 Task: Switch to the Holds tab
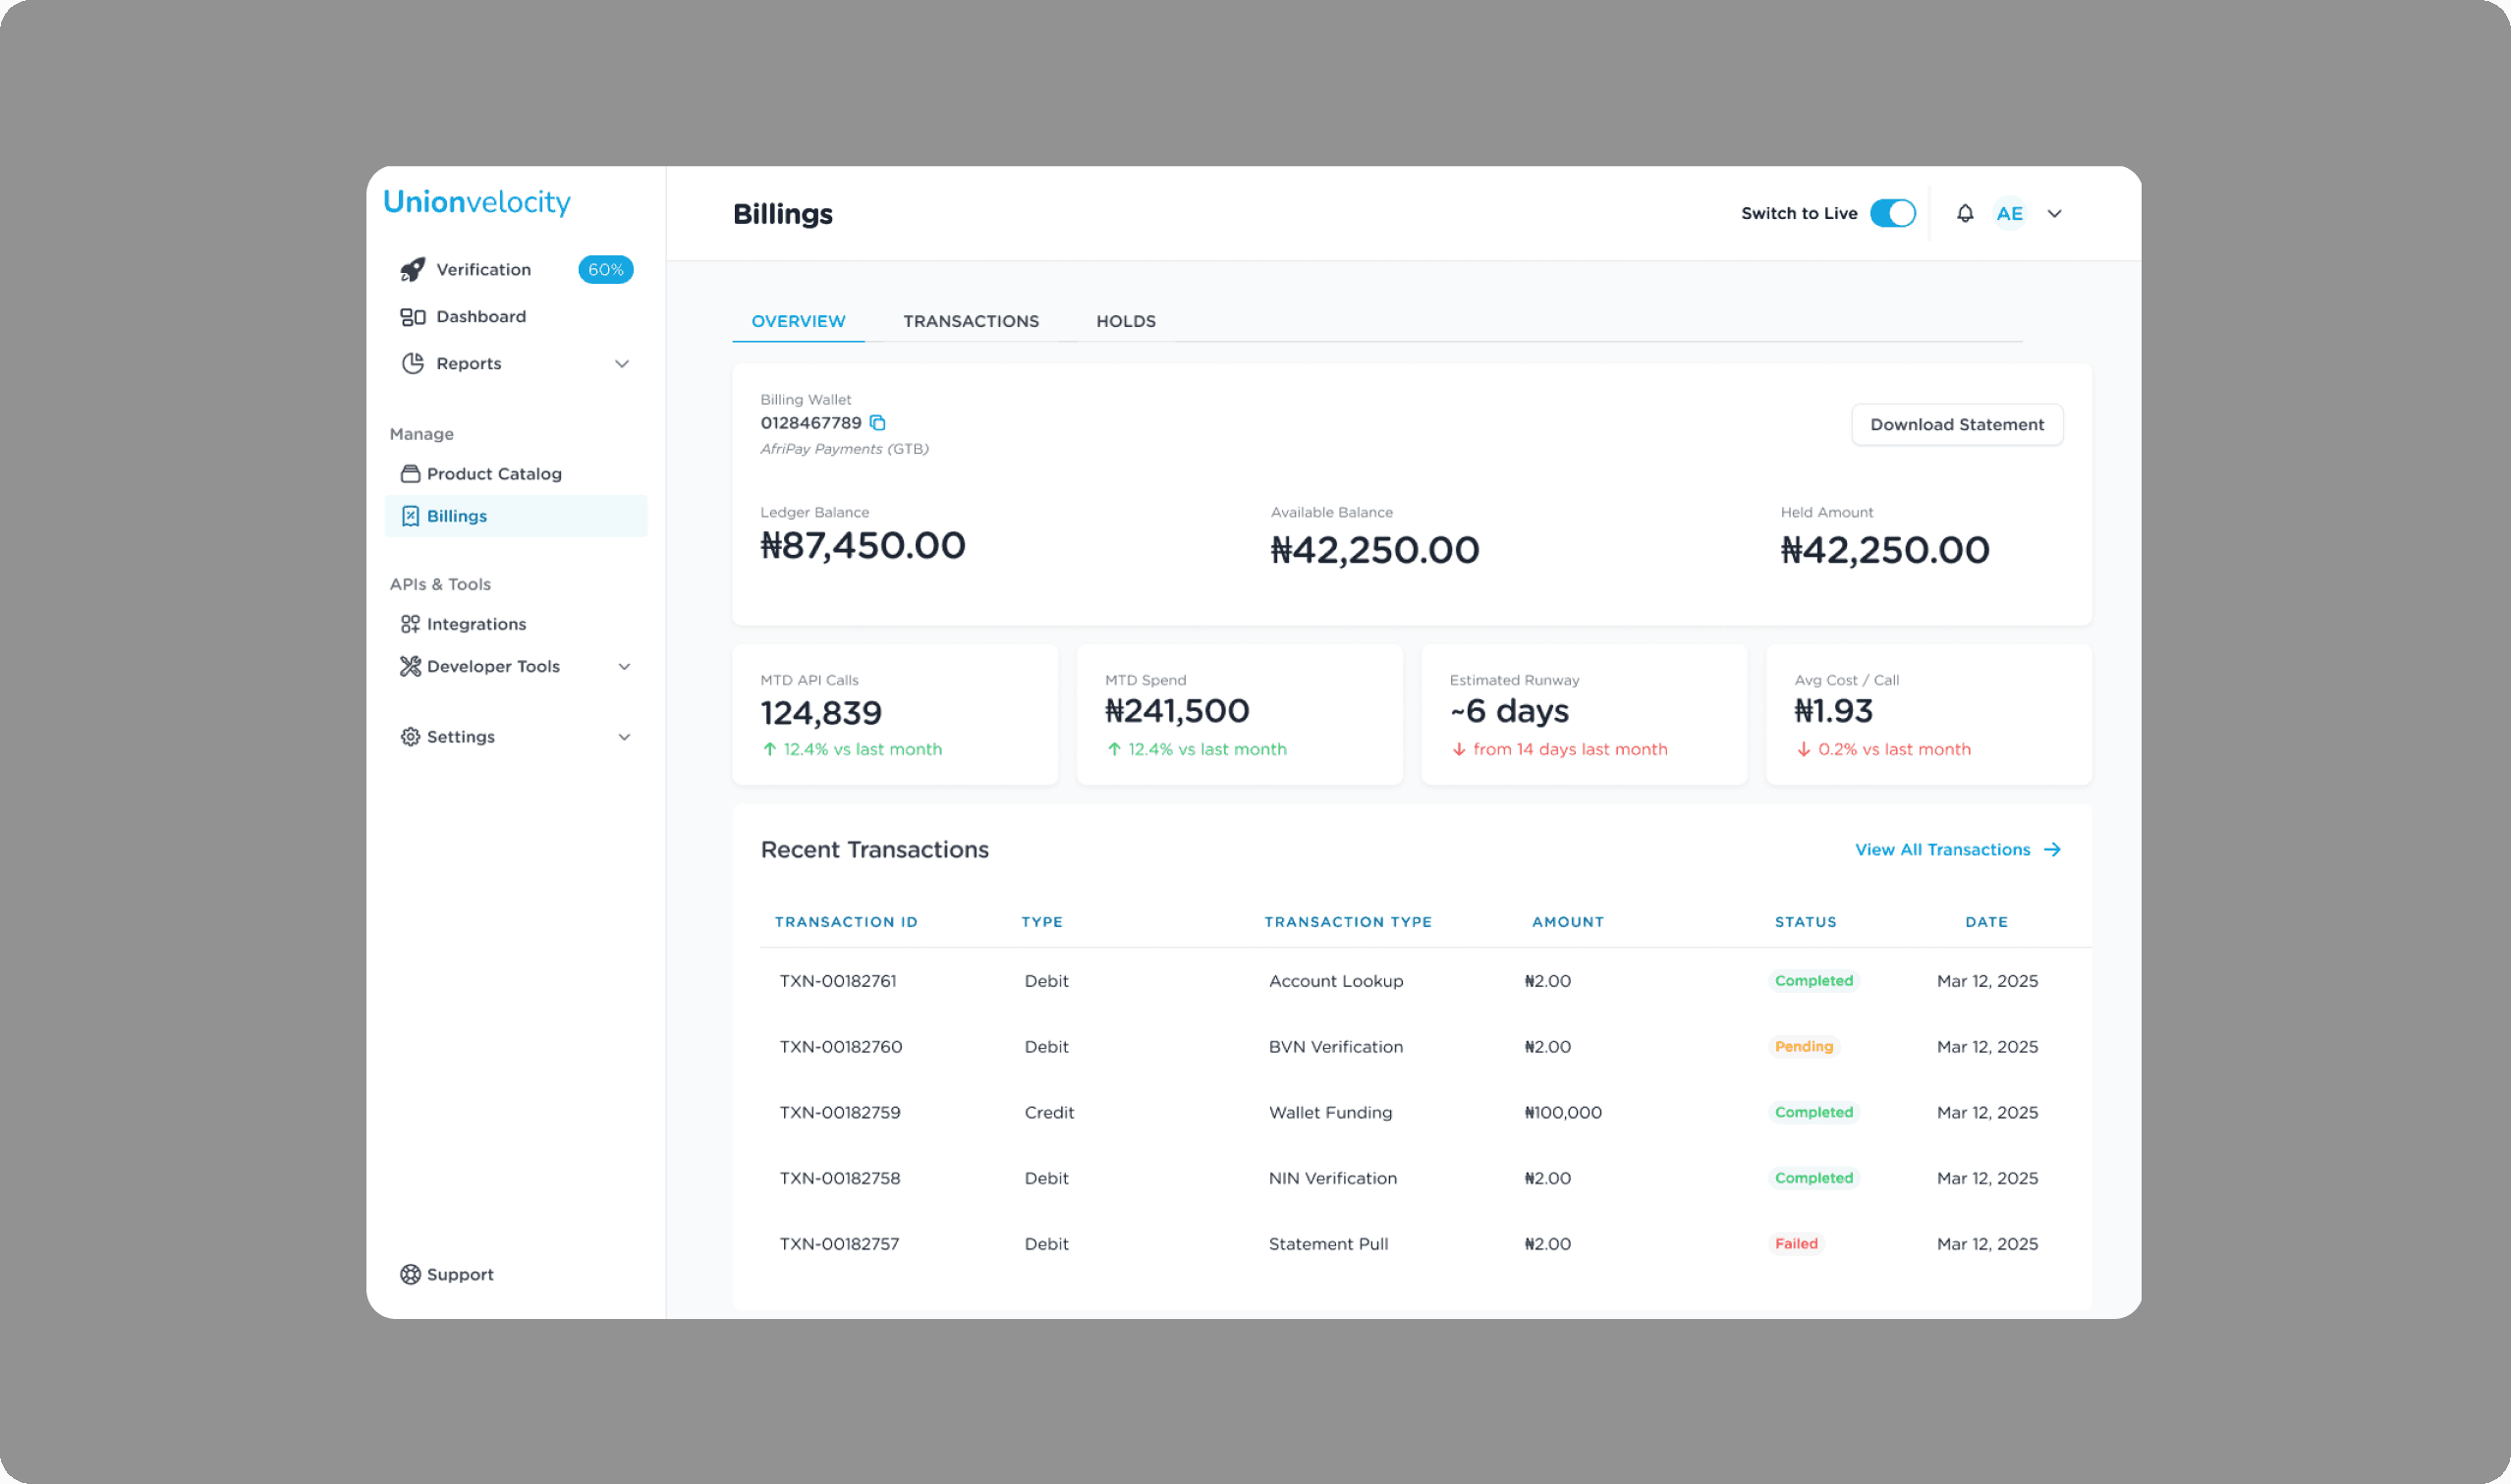[1126, 321]
